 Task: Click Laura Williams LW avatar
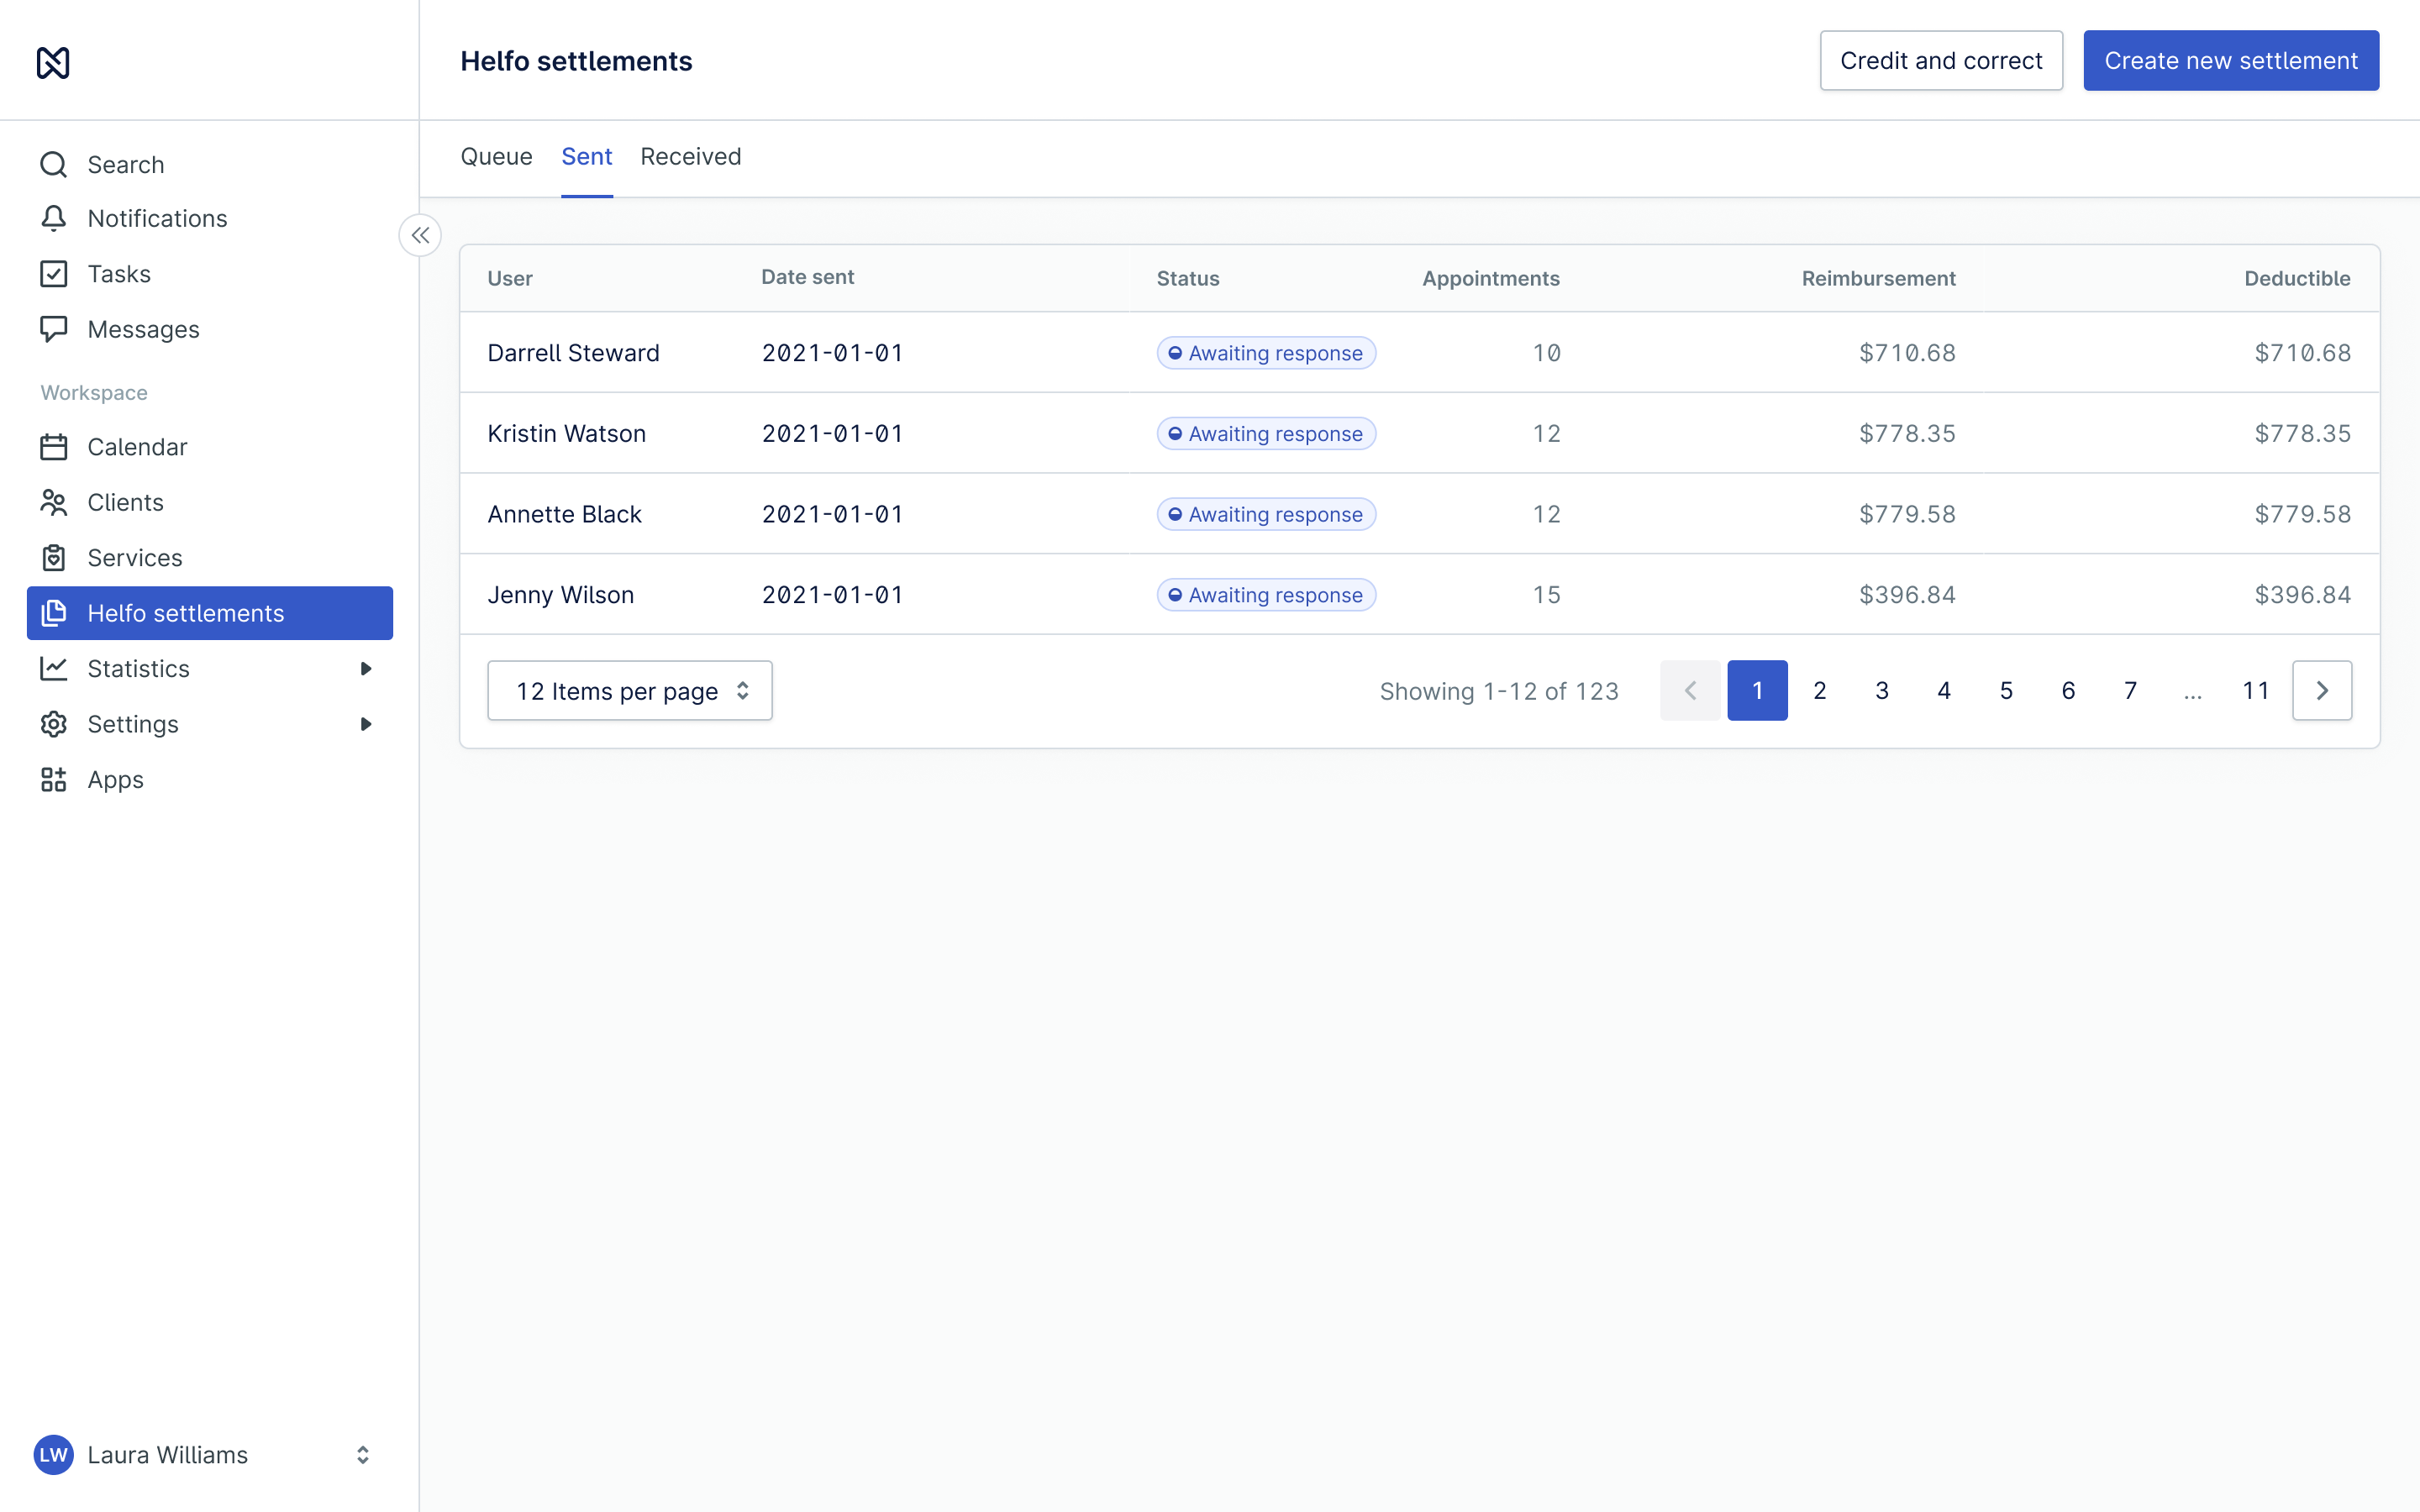pos(53,1454)
